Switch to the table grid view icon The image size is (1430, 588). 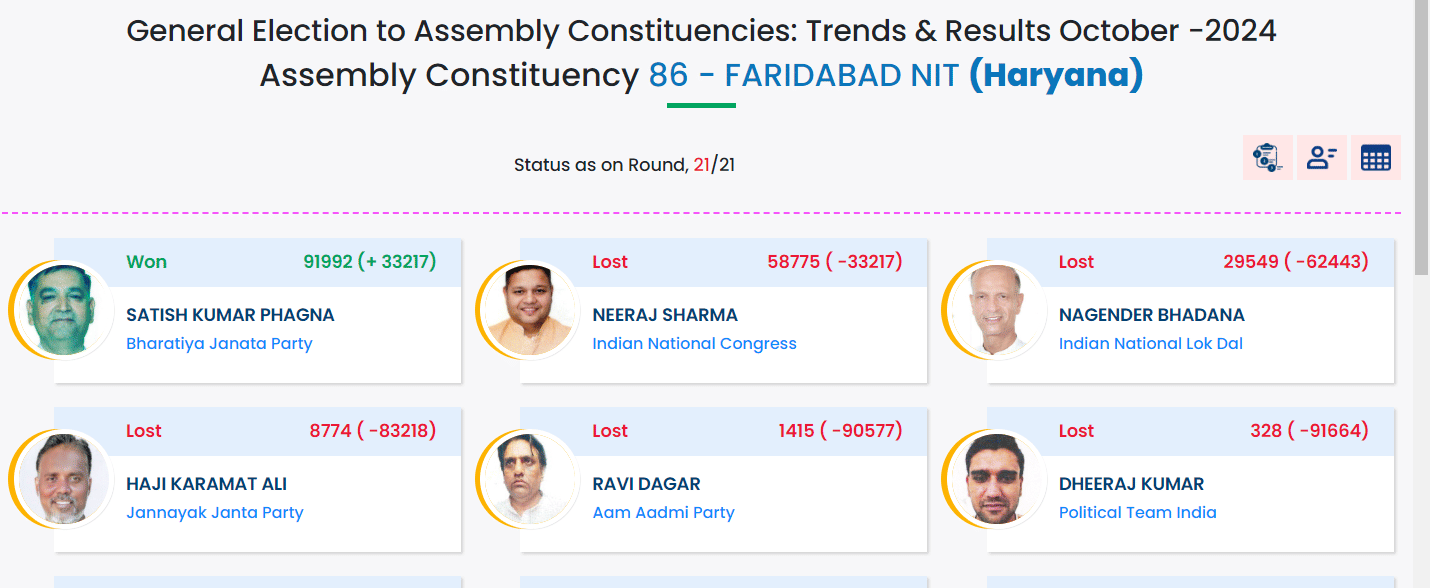(1376, 158)
